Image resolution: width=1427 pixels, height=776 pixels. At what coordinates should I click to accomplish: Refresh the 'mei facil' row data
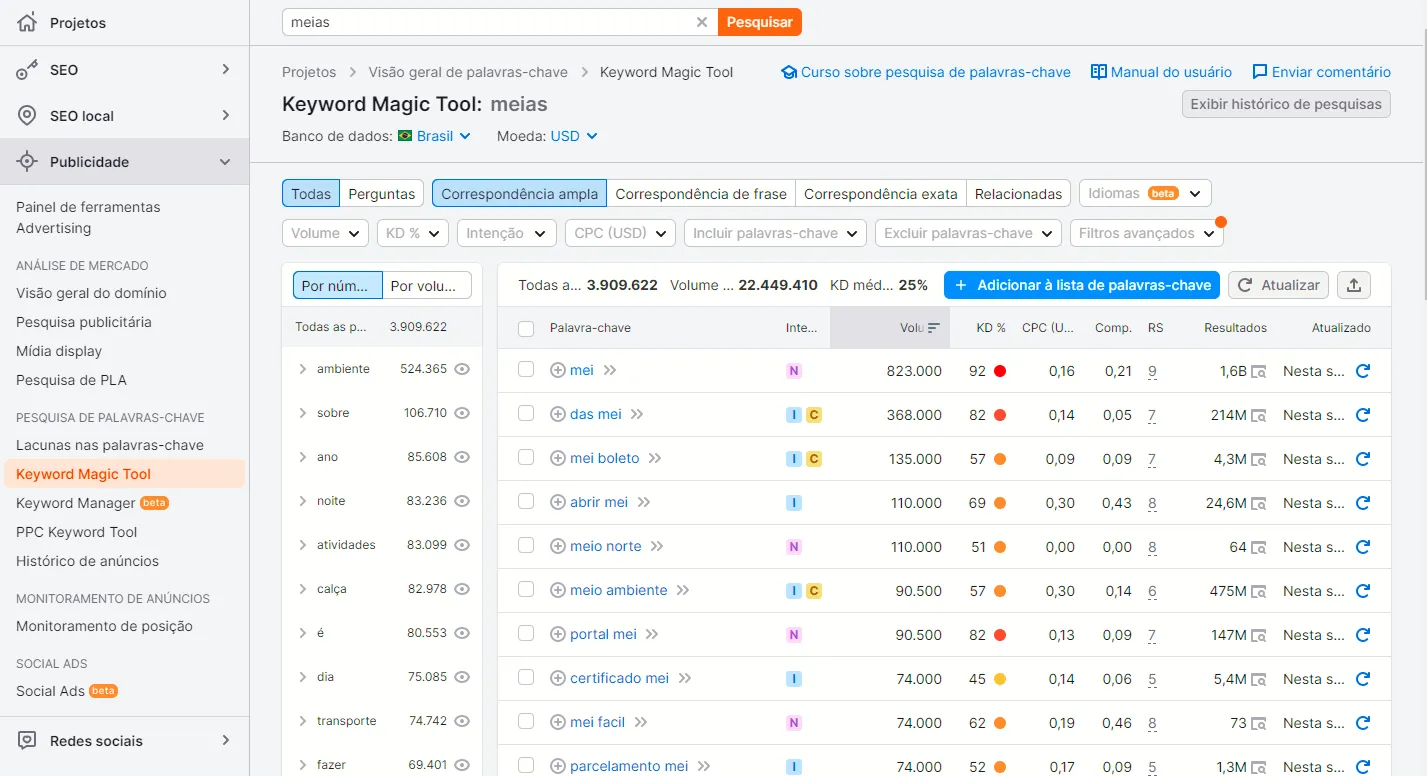point(1362,723)
